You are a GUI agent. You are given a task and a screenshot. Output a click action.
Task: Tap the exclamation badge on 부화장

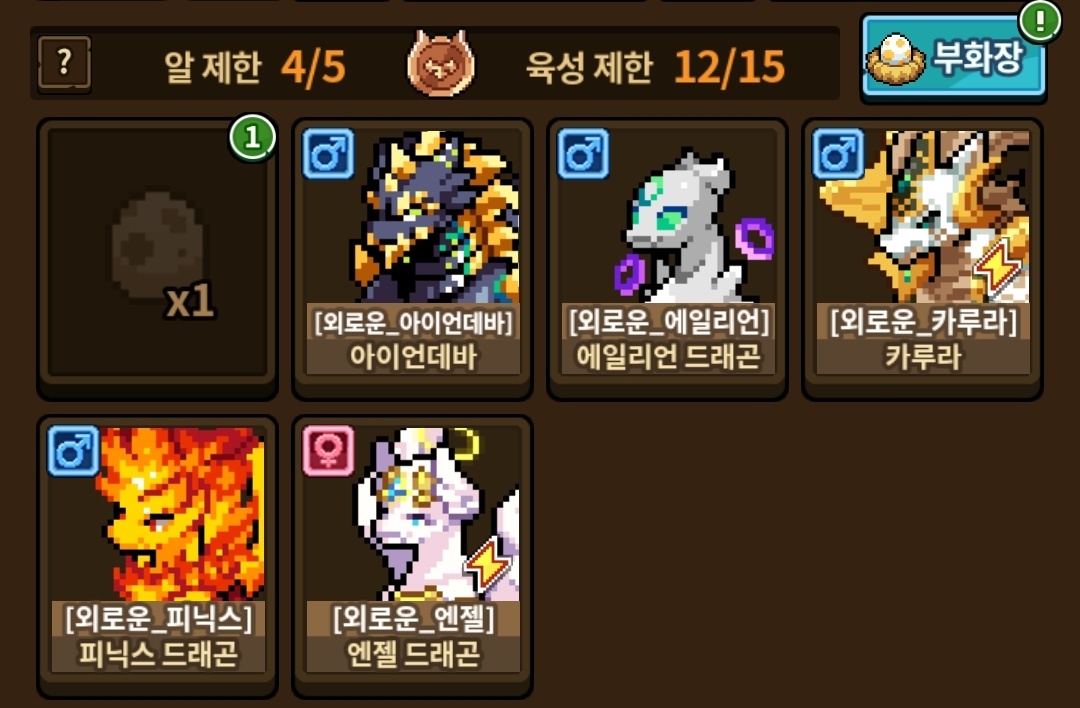(1040, 21)
